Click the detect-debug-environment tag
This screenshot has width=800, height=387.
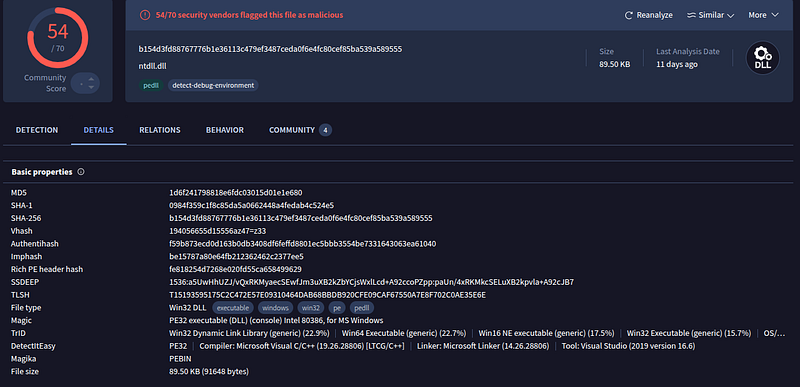[x=213, y=85]
